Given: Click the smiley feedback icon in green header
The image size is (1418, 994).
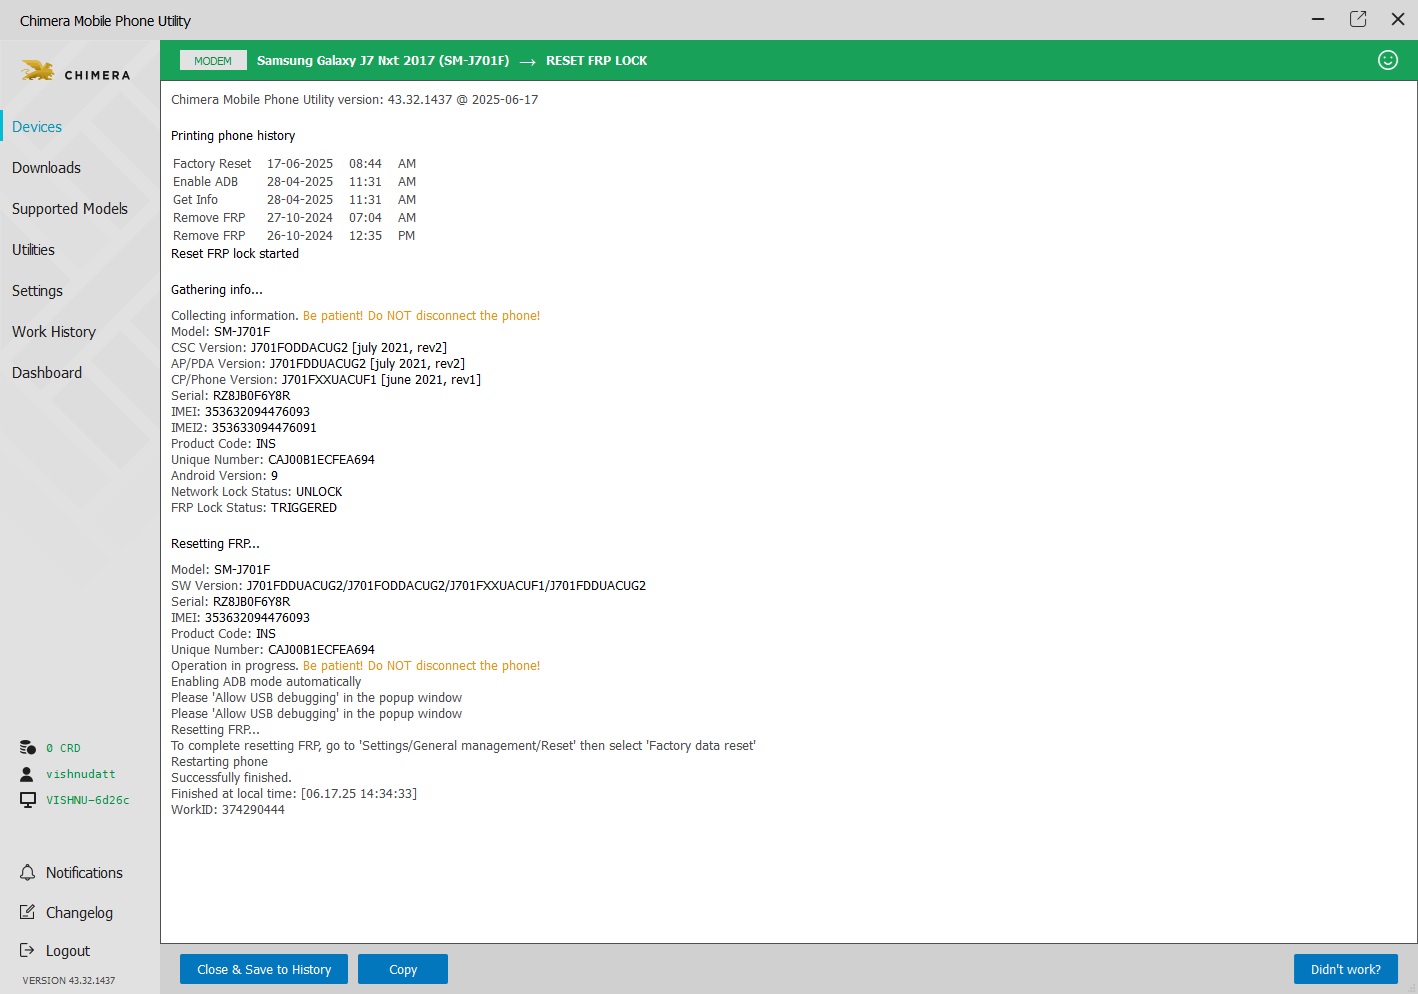Looking at the screenshot, I should point(1388,60).
